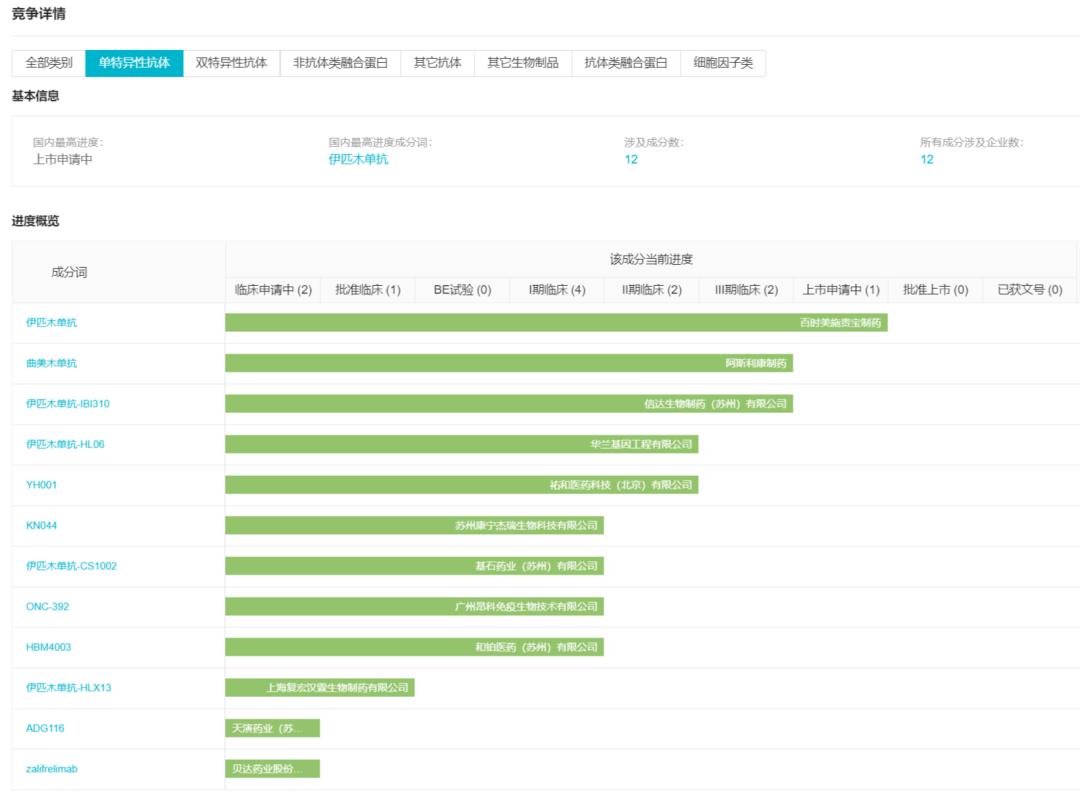Screen dimensions: 1080x793
Task: Open the 伊匹木单抗-HL06 ingredient link
Action: pyautogui.click(x=65, y=444)
